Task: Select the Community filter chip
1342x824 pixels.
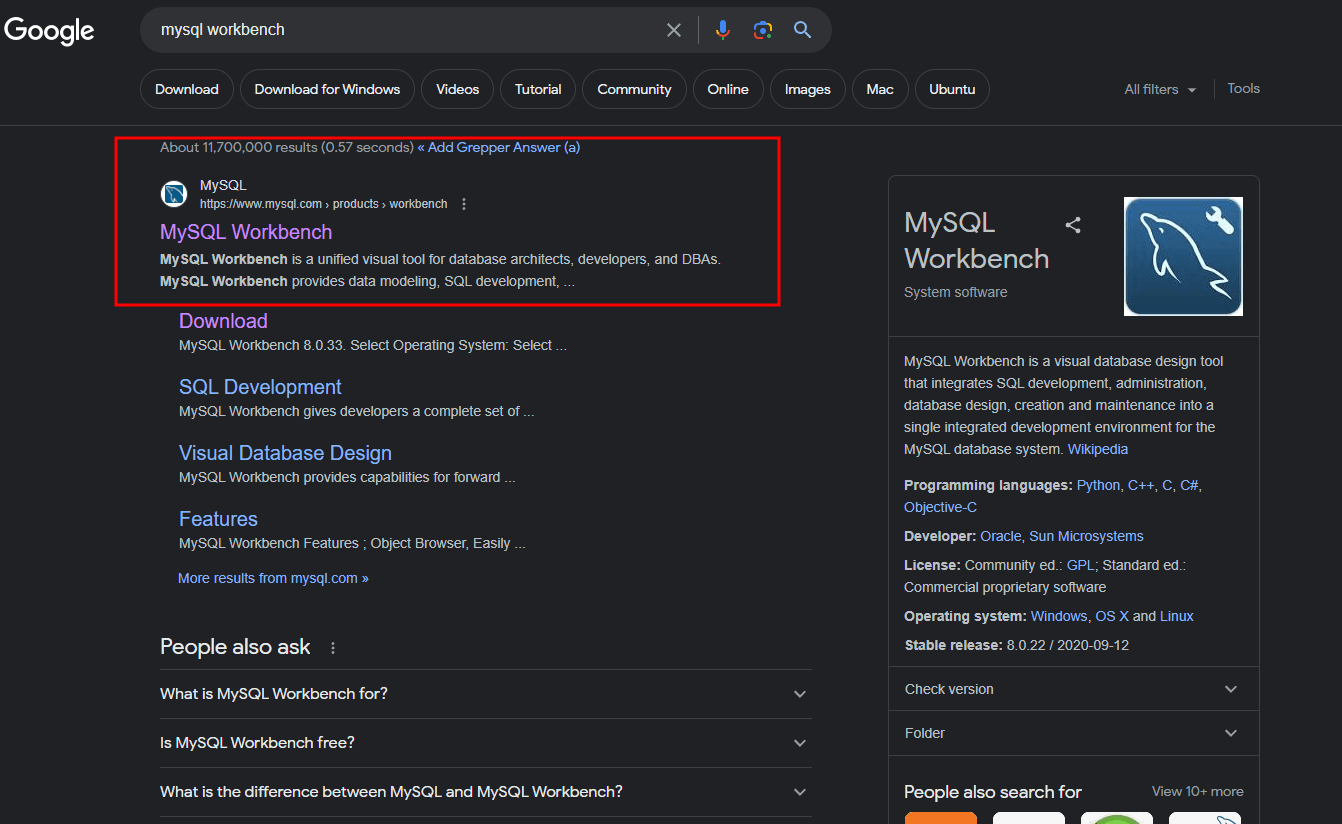Action: click(634, 89)
